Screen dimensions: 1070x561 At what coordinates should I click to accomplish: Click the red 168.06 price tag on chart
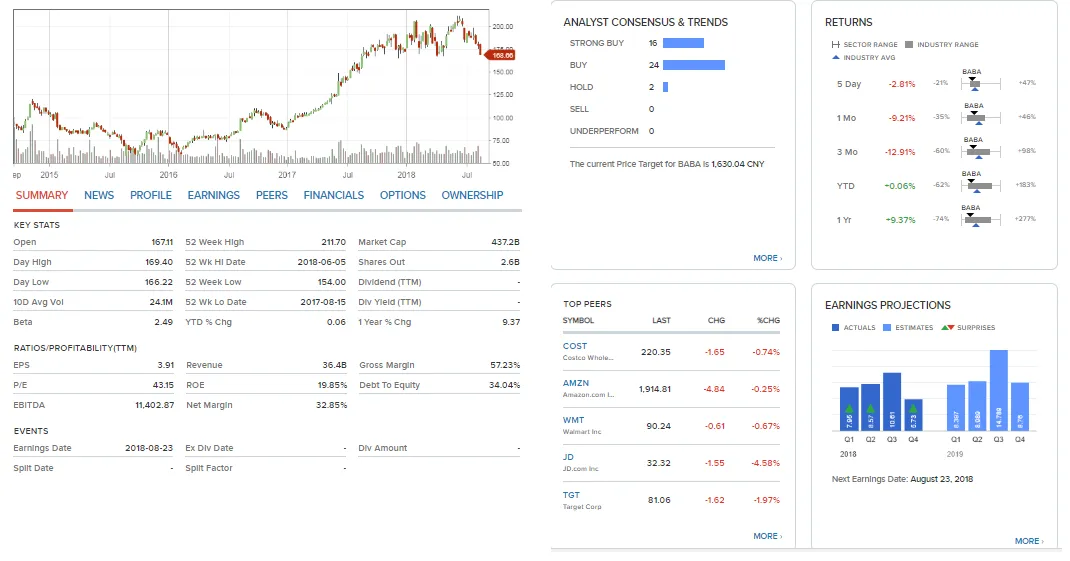pyautogui.click(x=500, y=55)
